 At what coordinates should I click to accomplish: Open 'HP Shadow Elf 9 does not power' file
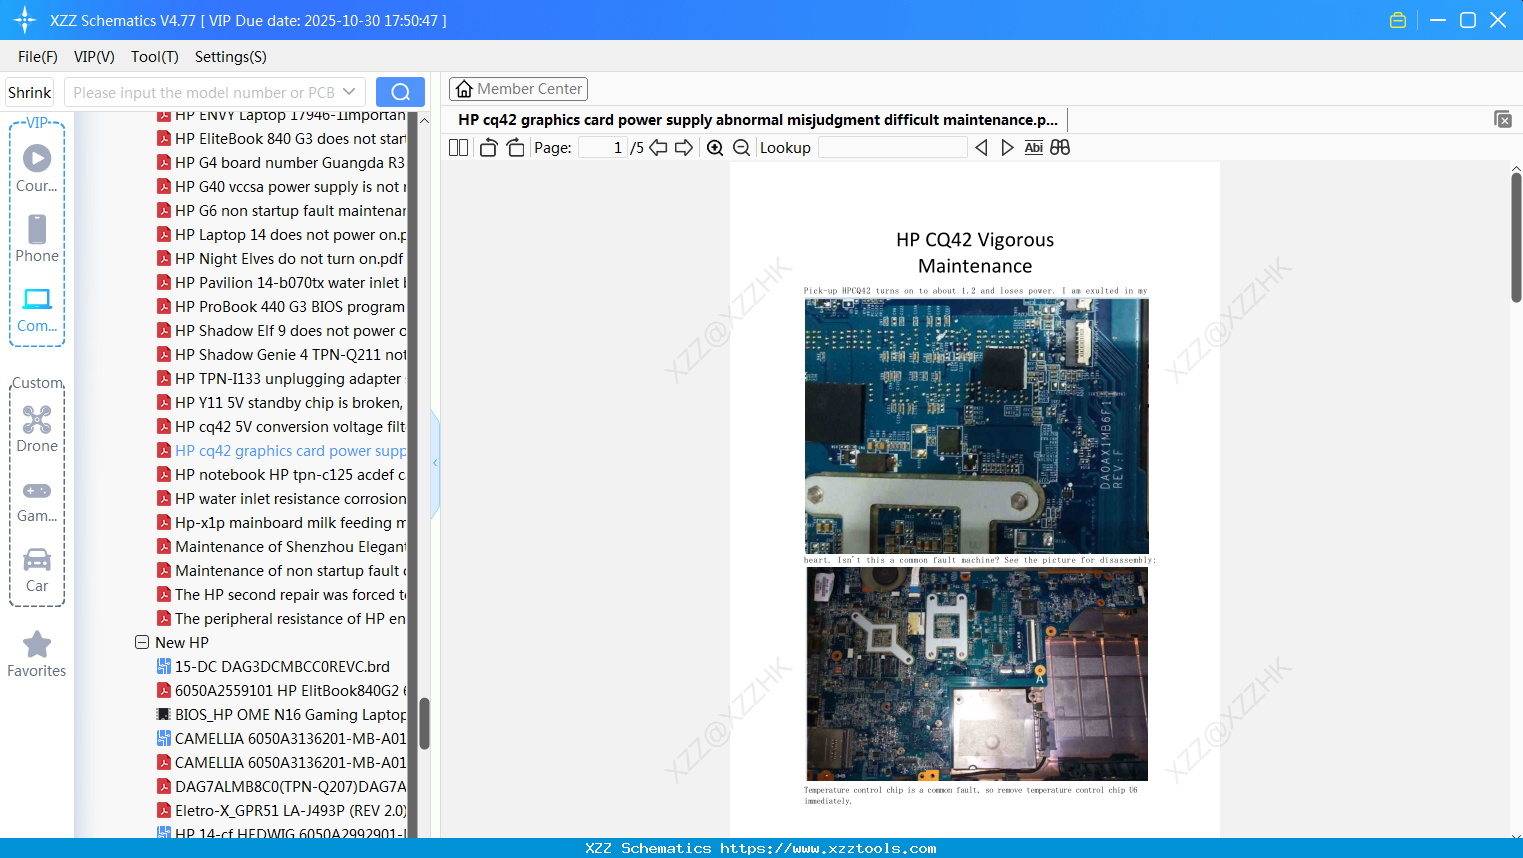pyautogui.click(x=282, y=331)
